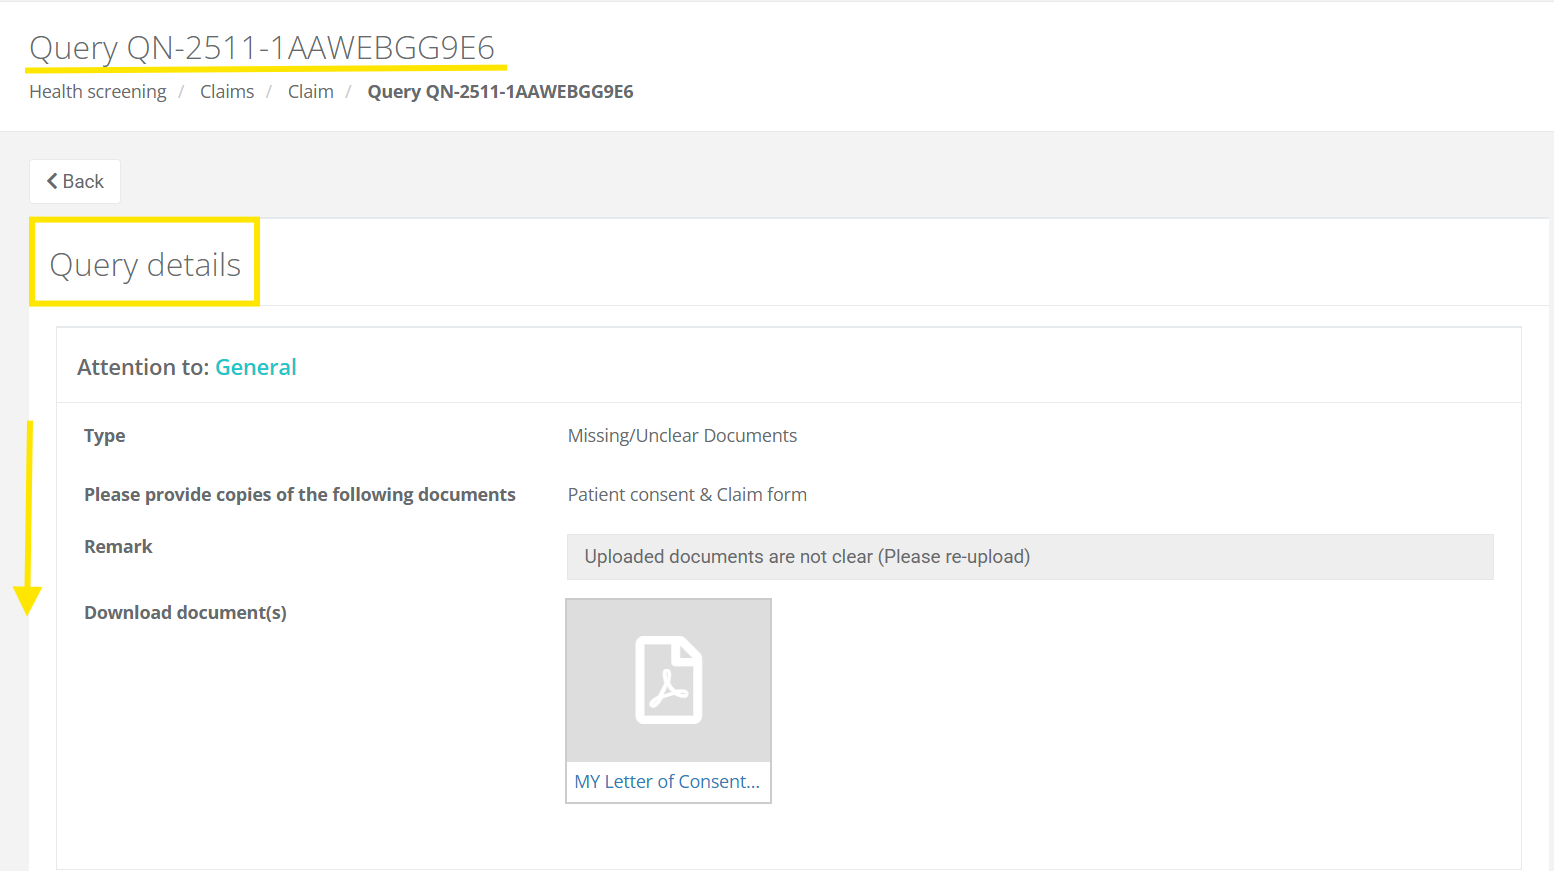Open the Claim breadcrumb

pos(310,92)
